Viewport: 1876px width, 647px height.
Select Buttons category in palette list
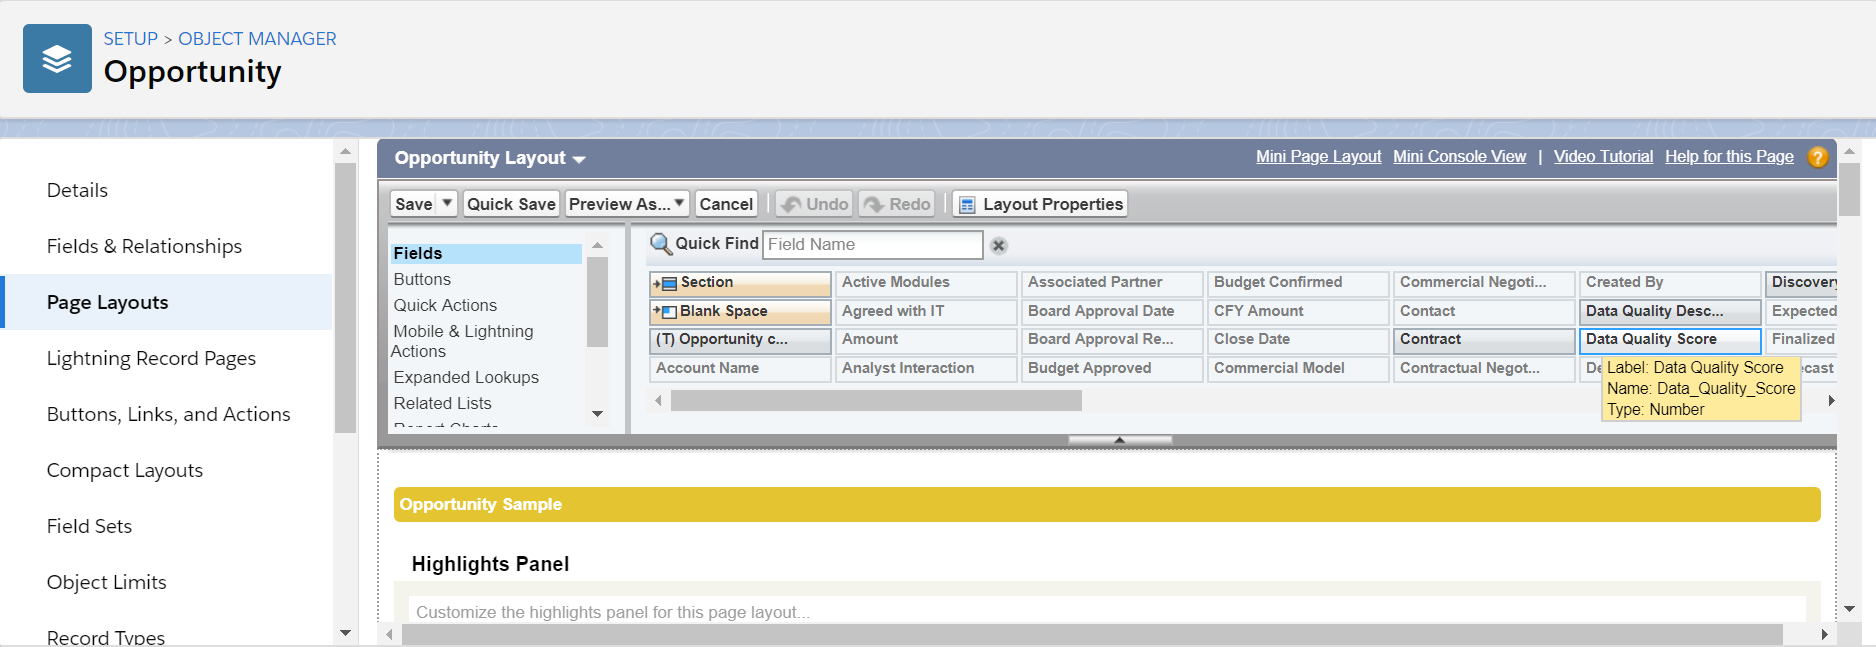422,280
